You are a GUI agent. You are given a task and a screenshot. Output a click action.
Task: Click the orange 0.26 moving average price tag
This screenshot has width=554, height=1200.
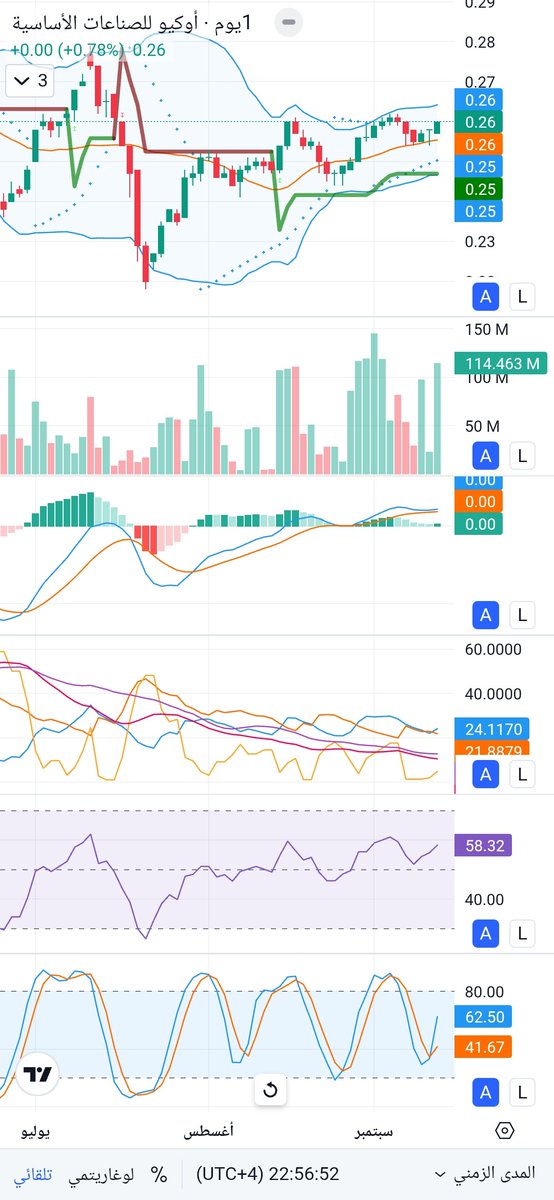pos(479,144)
